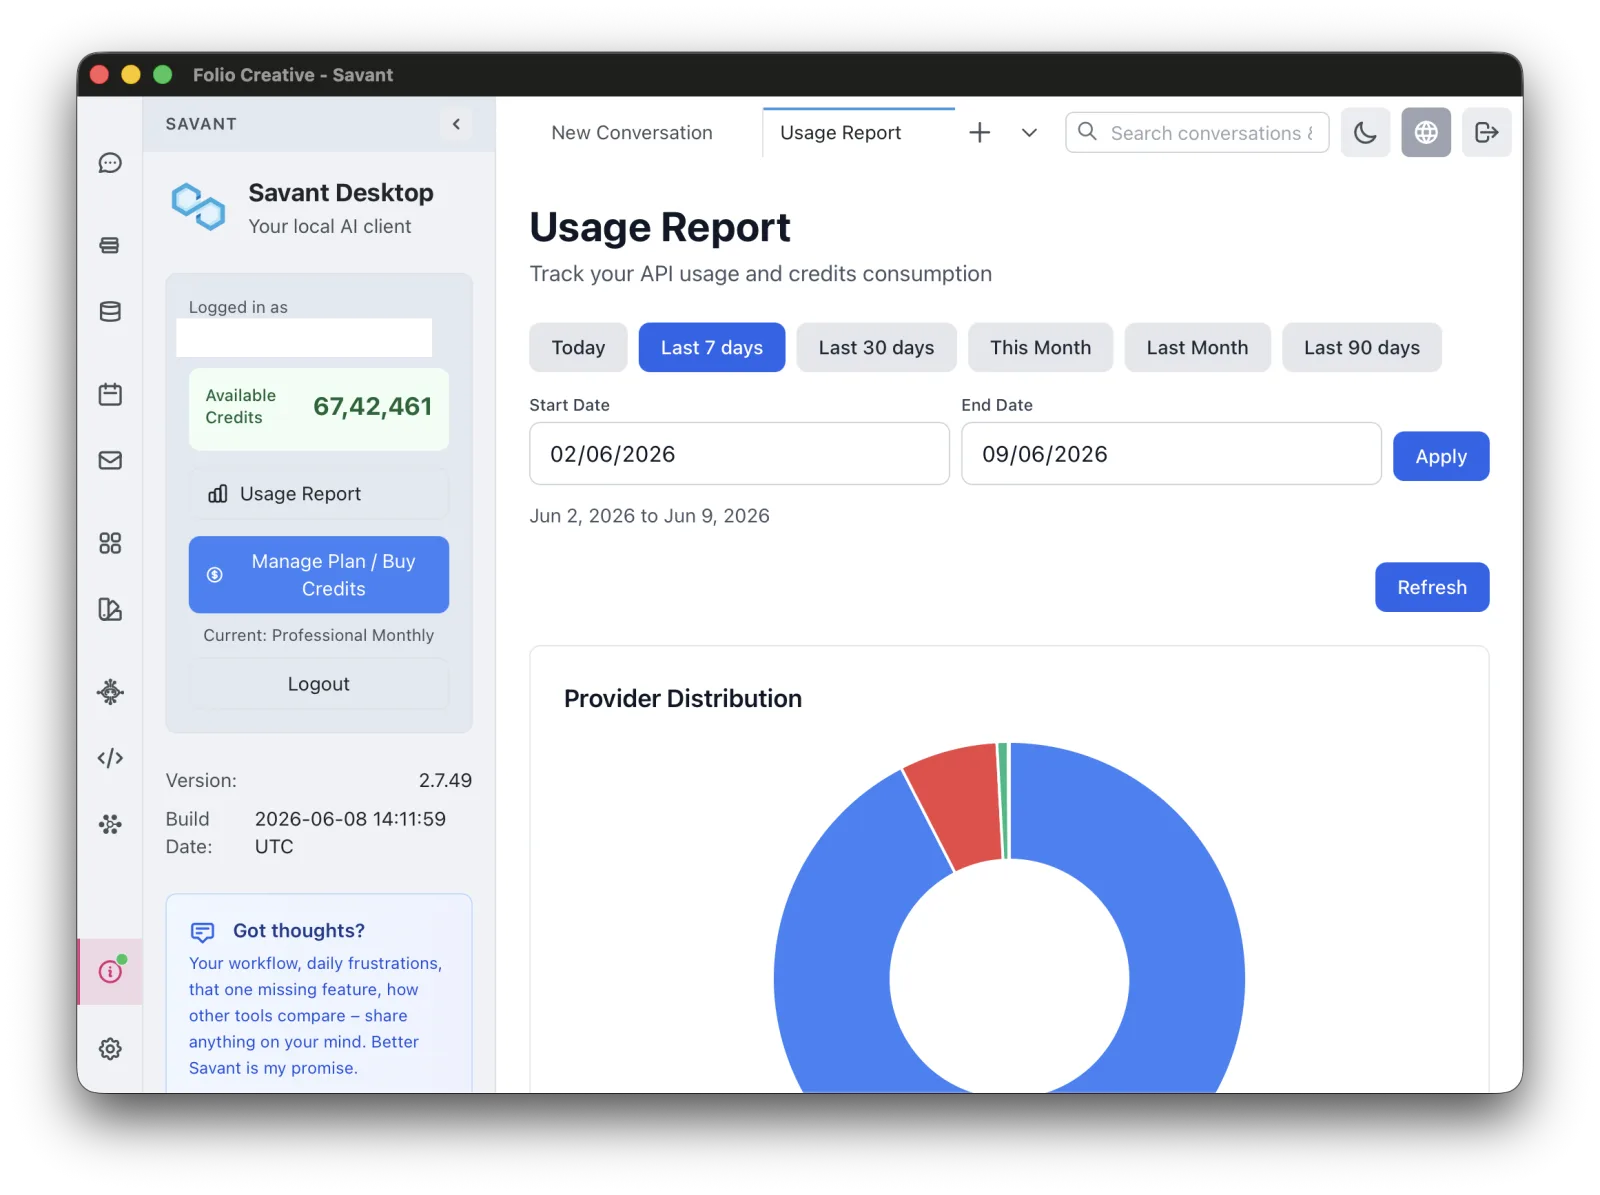
Task: Click the Savant Desktop logo
Action: (198, 207)
